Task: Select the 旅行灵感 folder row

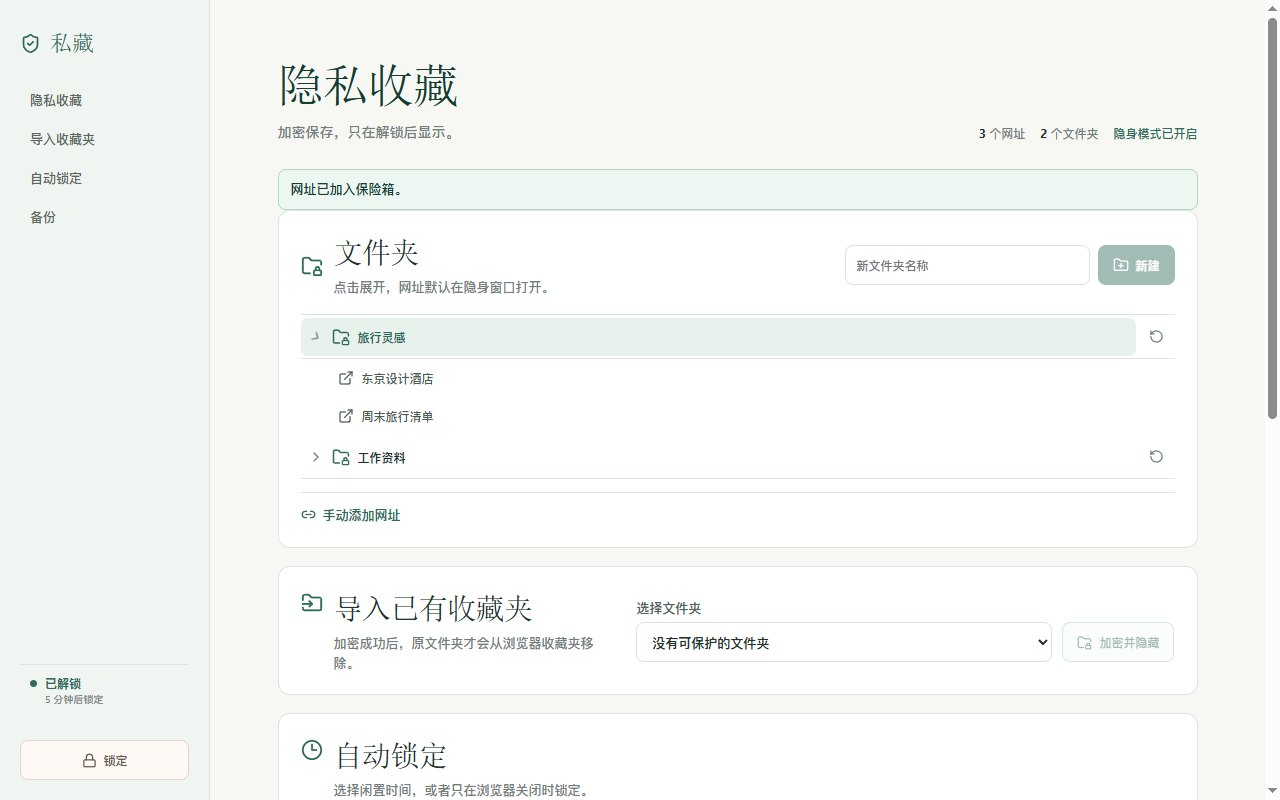Action: [718, 337]
